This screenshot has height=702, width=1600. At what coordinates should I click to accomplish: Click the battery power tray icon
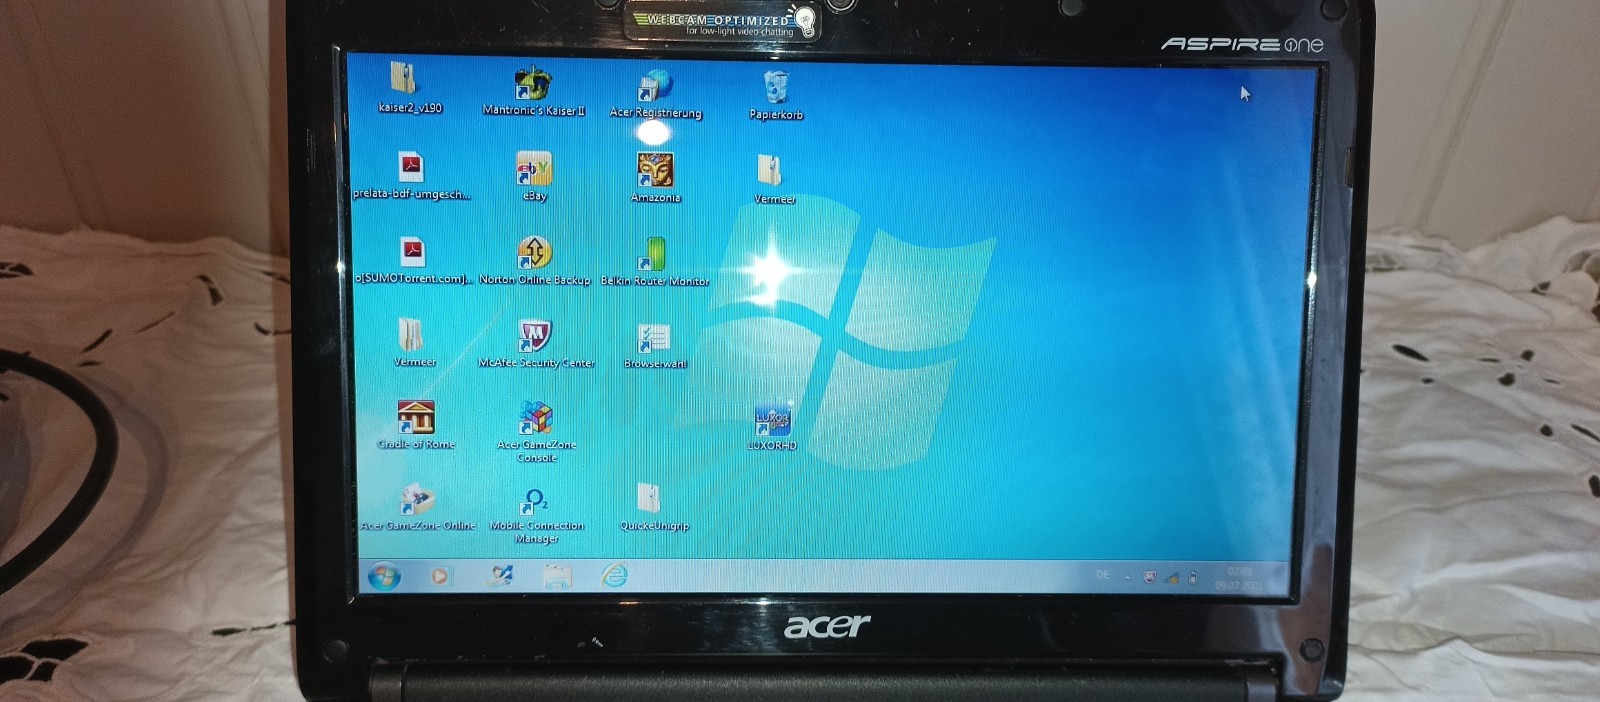[x=1192, y=578]
